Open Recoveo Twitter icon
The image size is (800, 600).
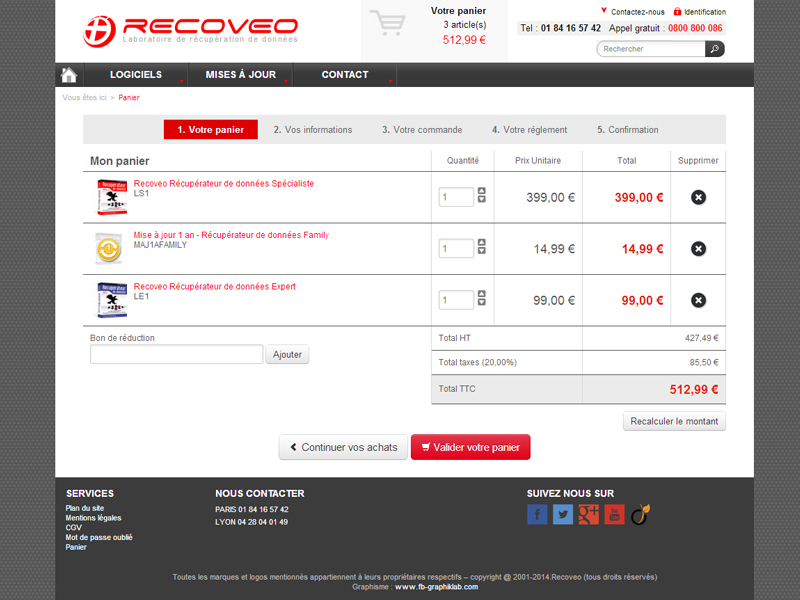point(563,514)
